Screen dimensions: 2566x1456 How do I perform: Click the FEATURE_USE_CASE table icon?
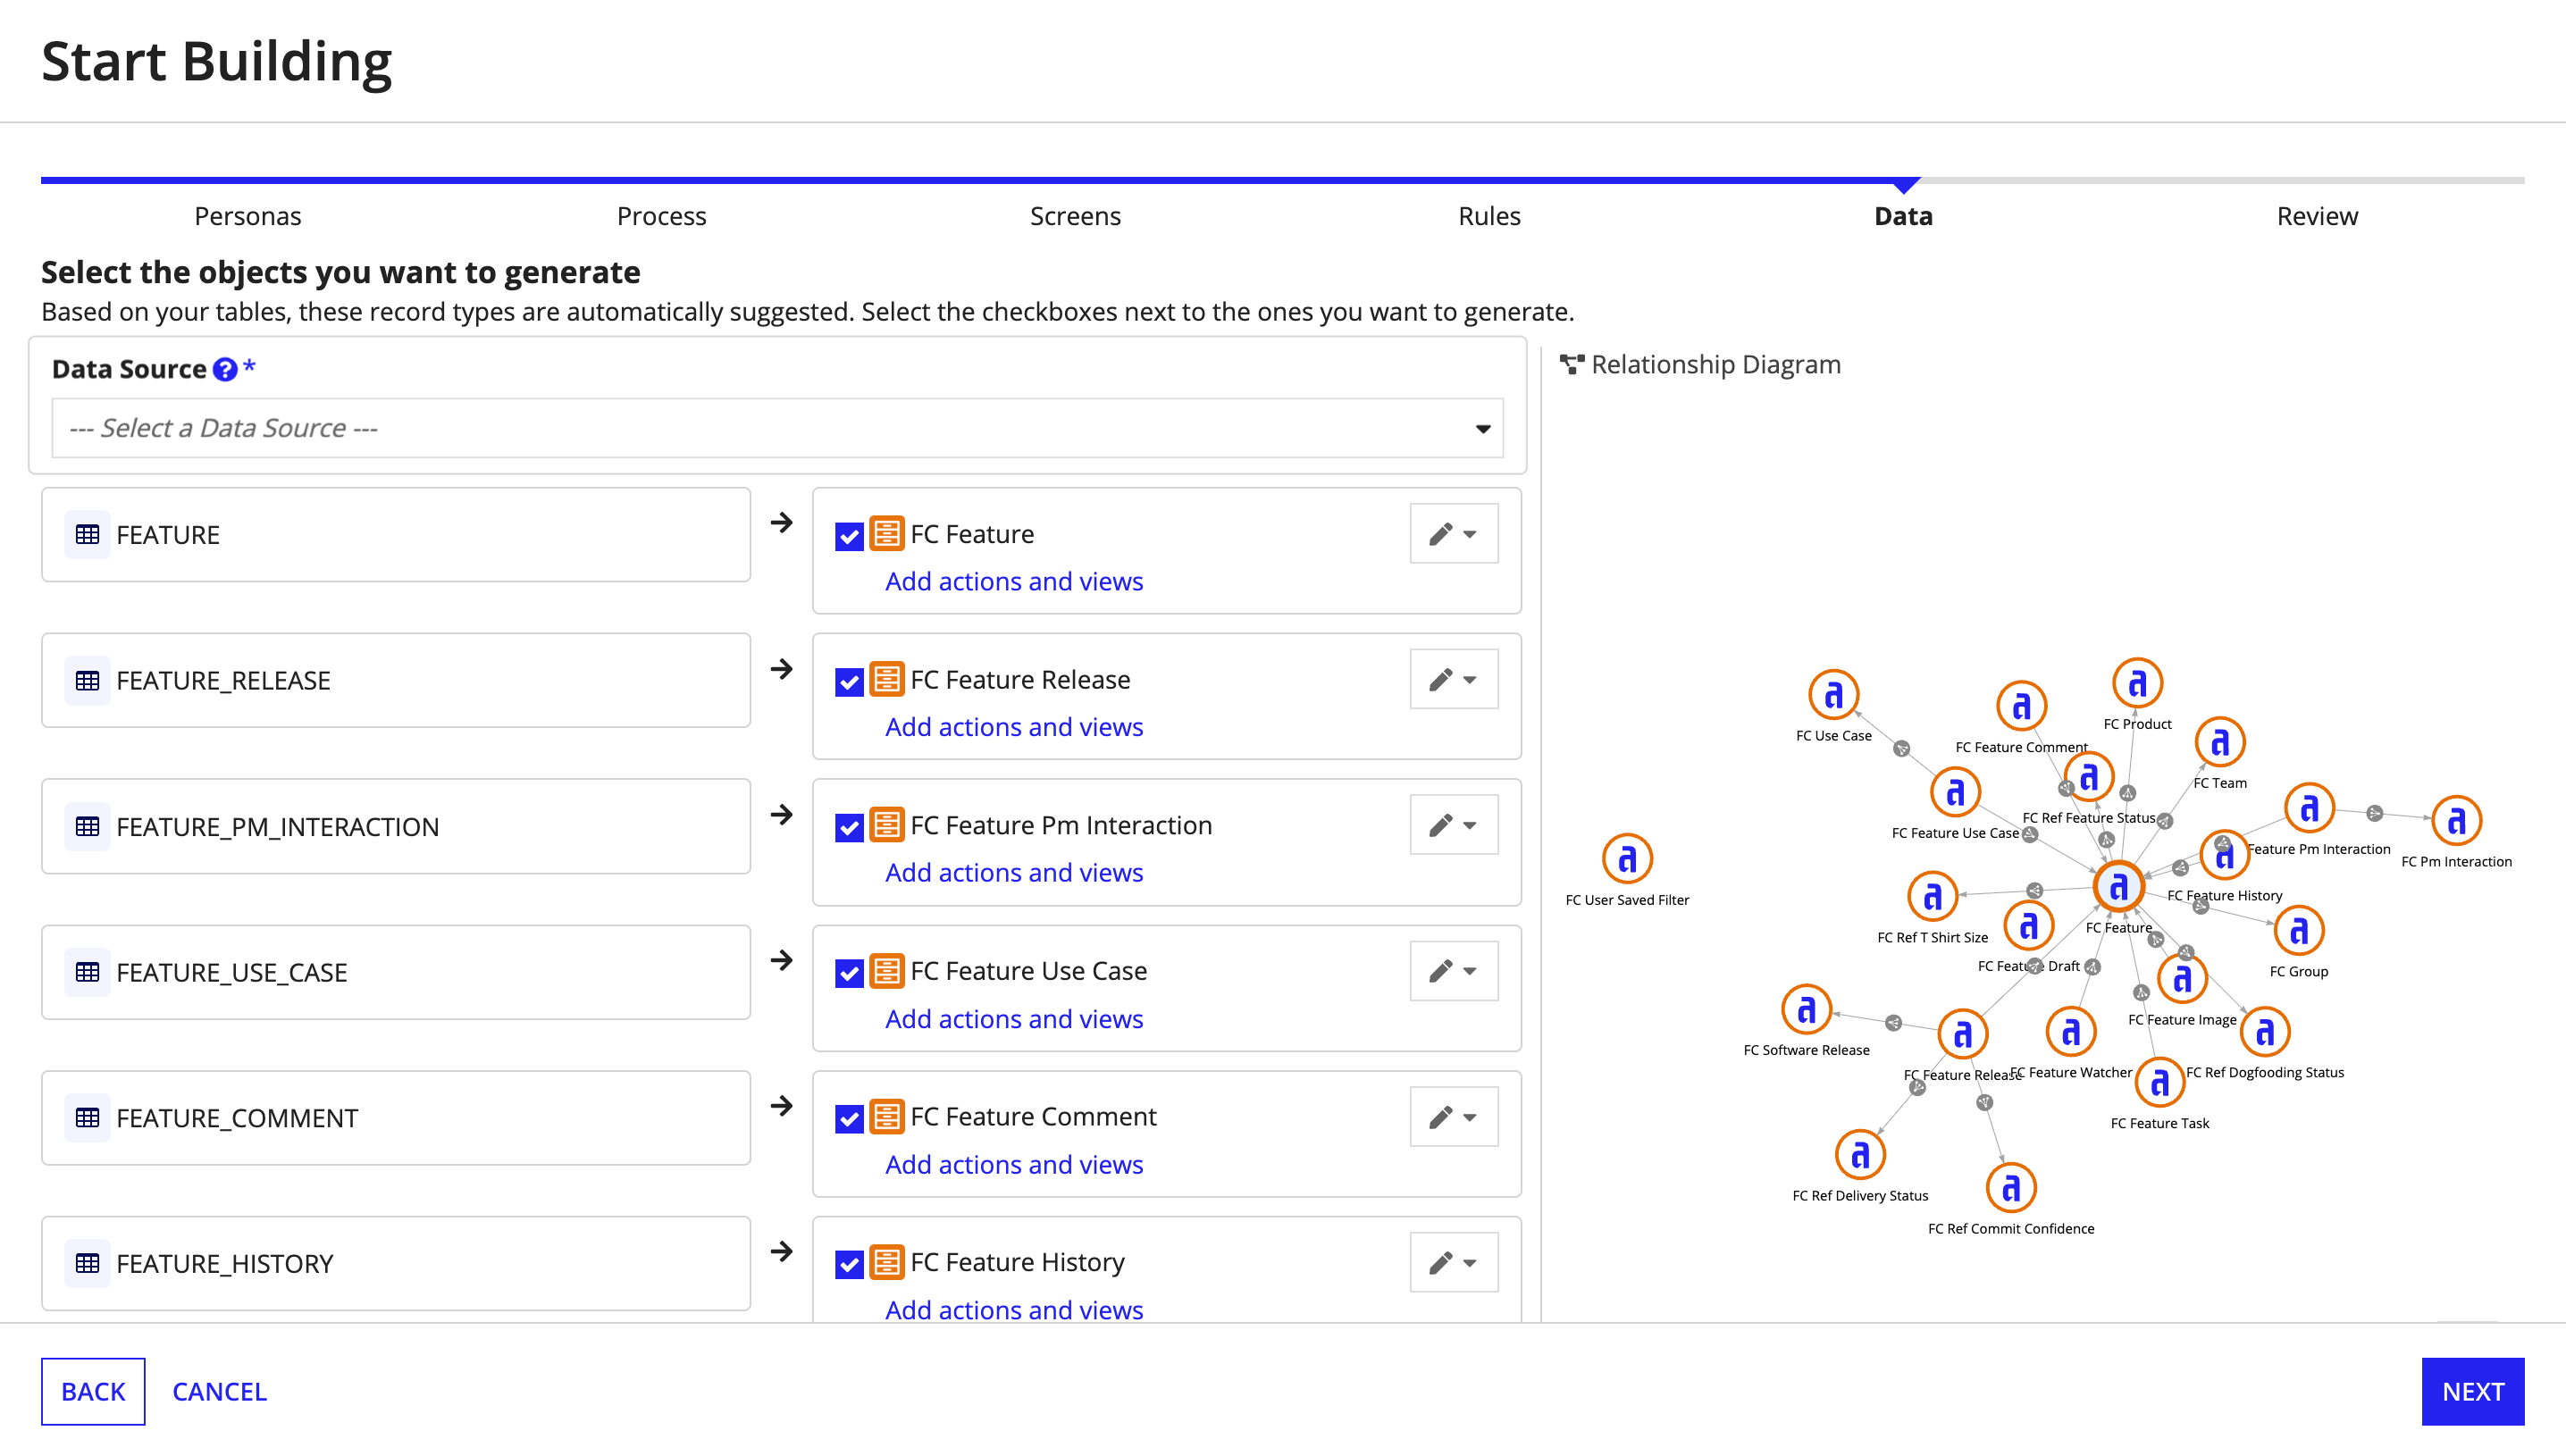point(88,972)
